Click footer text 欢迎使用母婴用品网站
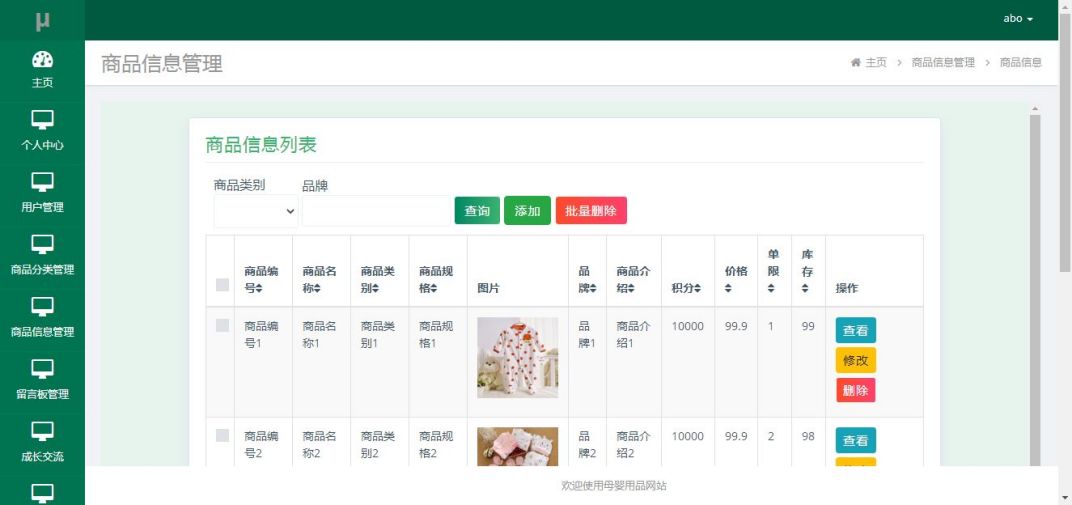 (x=614, y=486)
